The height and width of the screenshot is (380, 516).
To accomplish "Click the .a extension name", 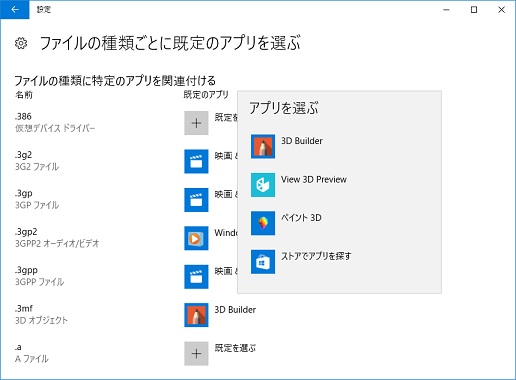I will (18, 347).
